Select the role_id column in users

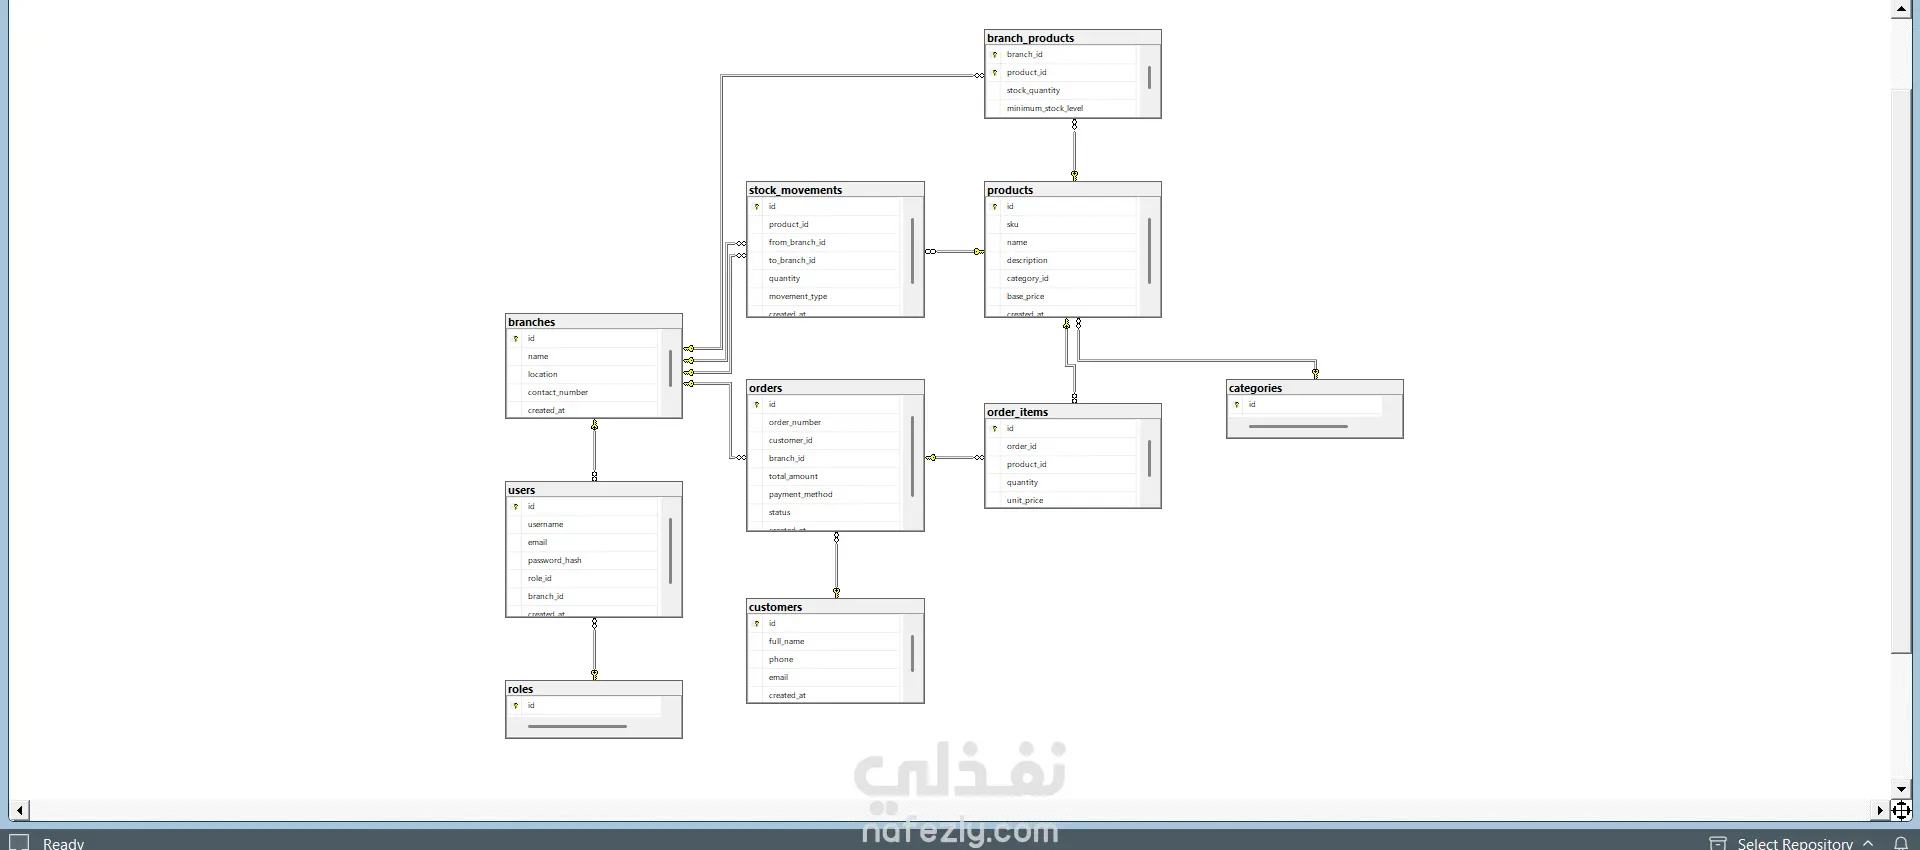pos(583,579)
